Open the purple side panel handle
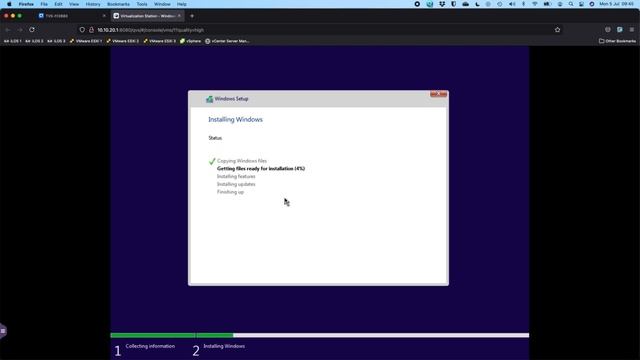Image resolution: width=640 pixels, height=360 pixels. [x=3, y=331]
